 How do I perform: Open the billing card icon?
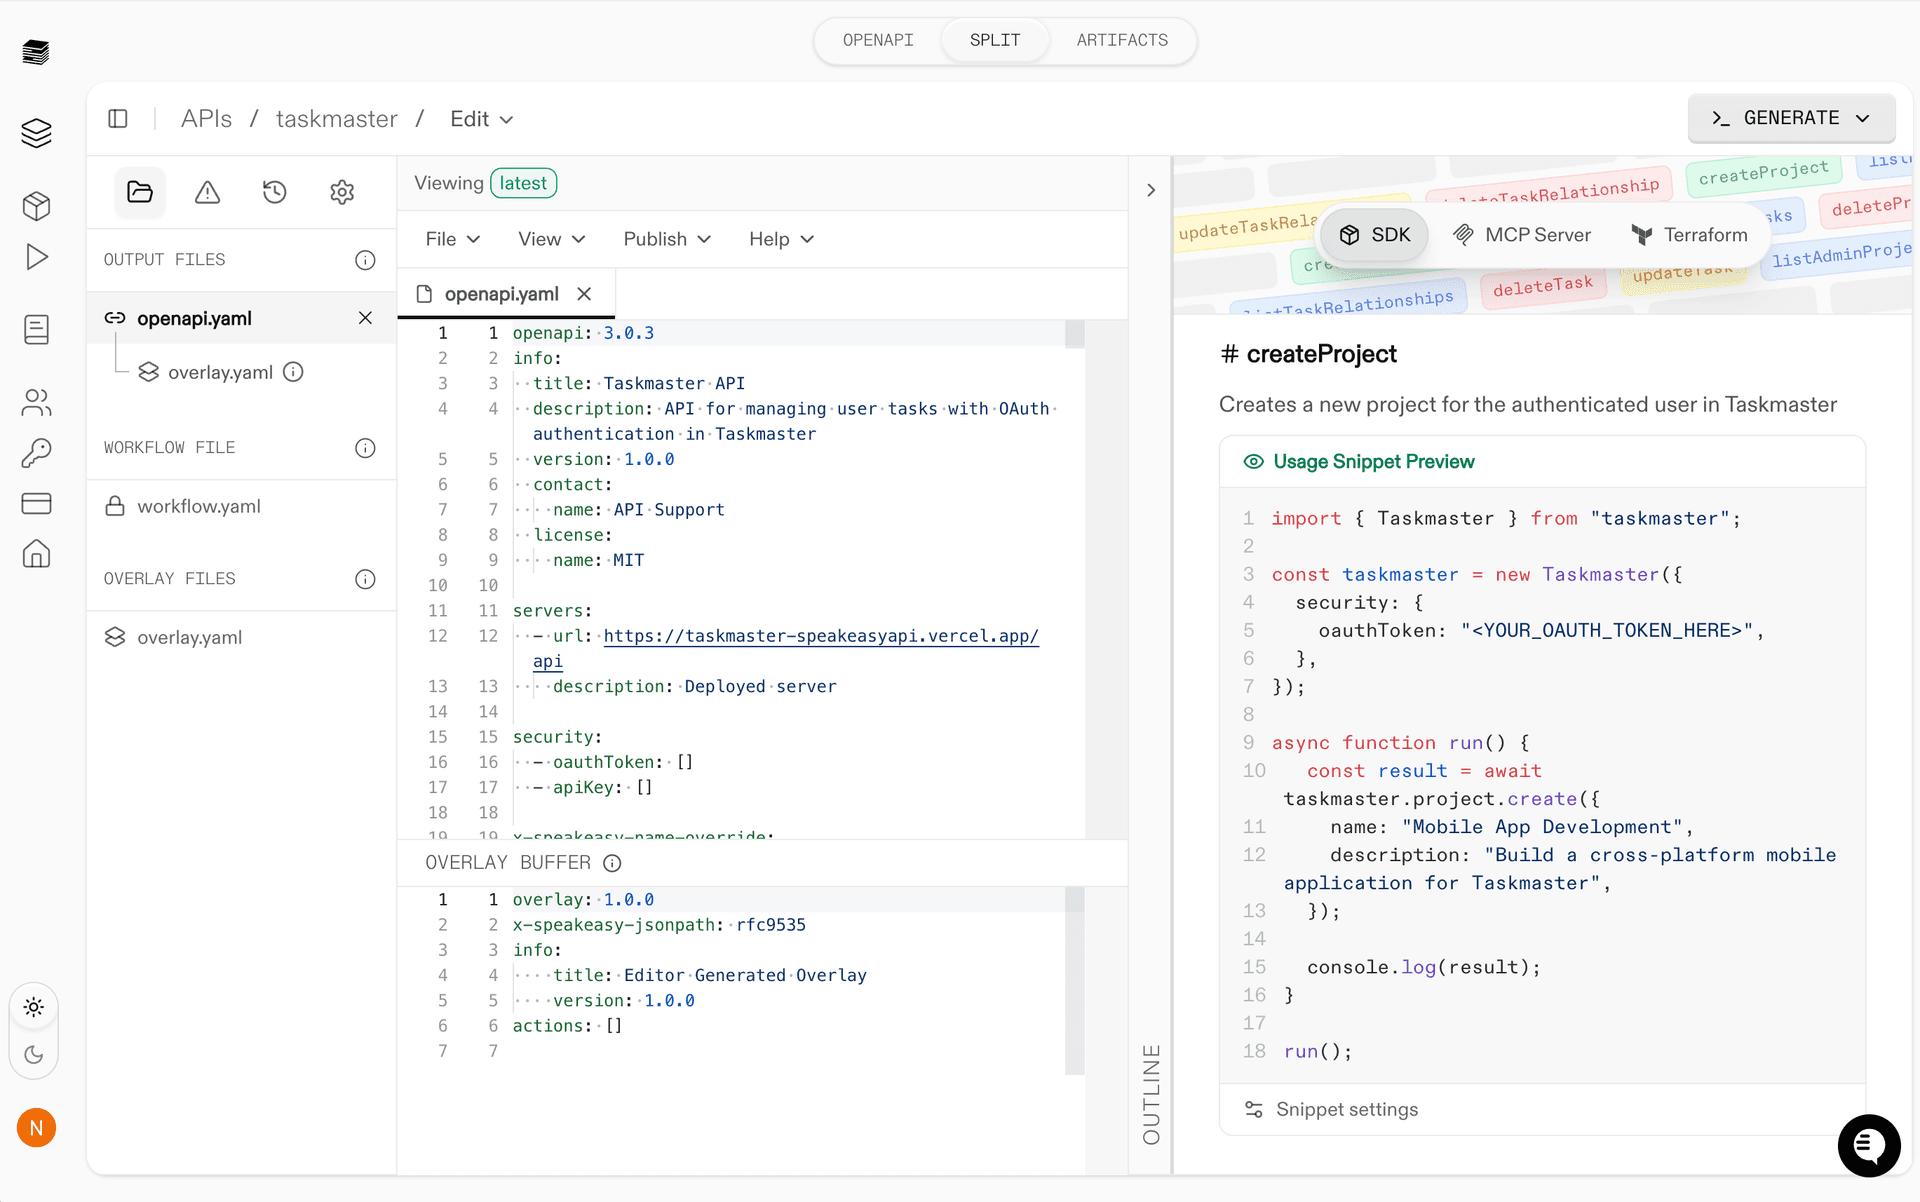tap(36, 503)
